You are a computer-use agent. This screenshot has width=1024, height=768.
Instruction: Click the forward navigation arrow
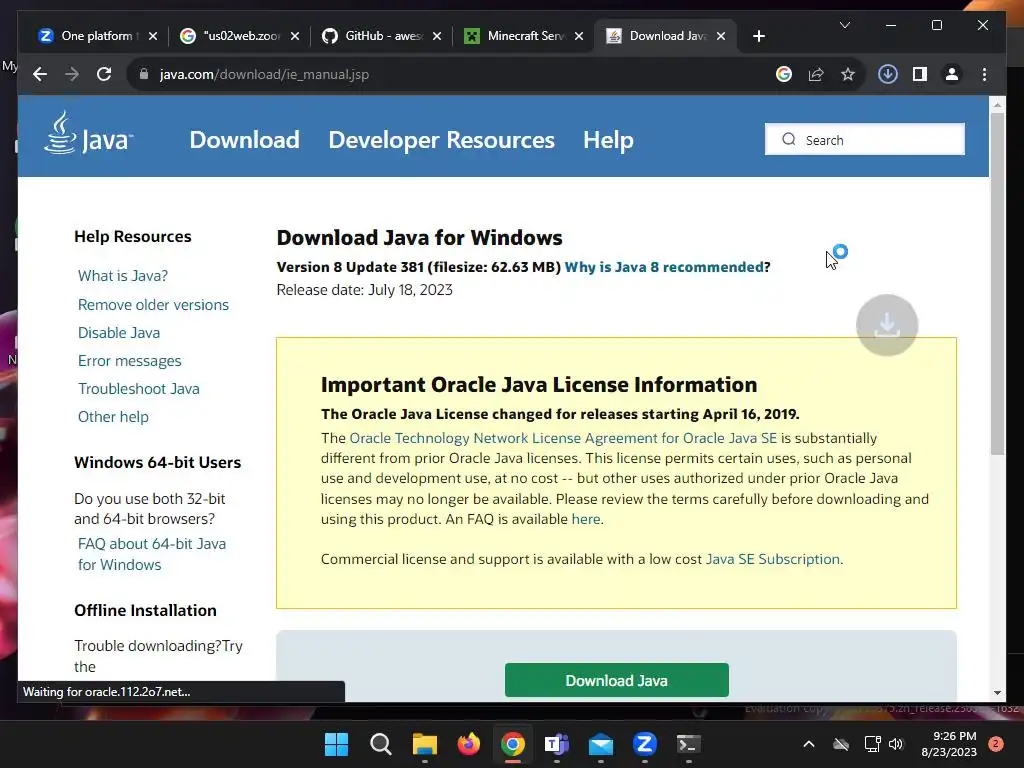(72, 74)
